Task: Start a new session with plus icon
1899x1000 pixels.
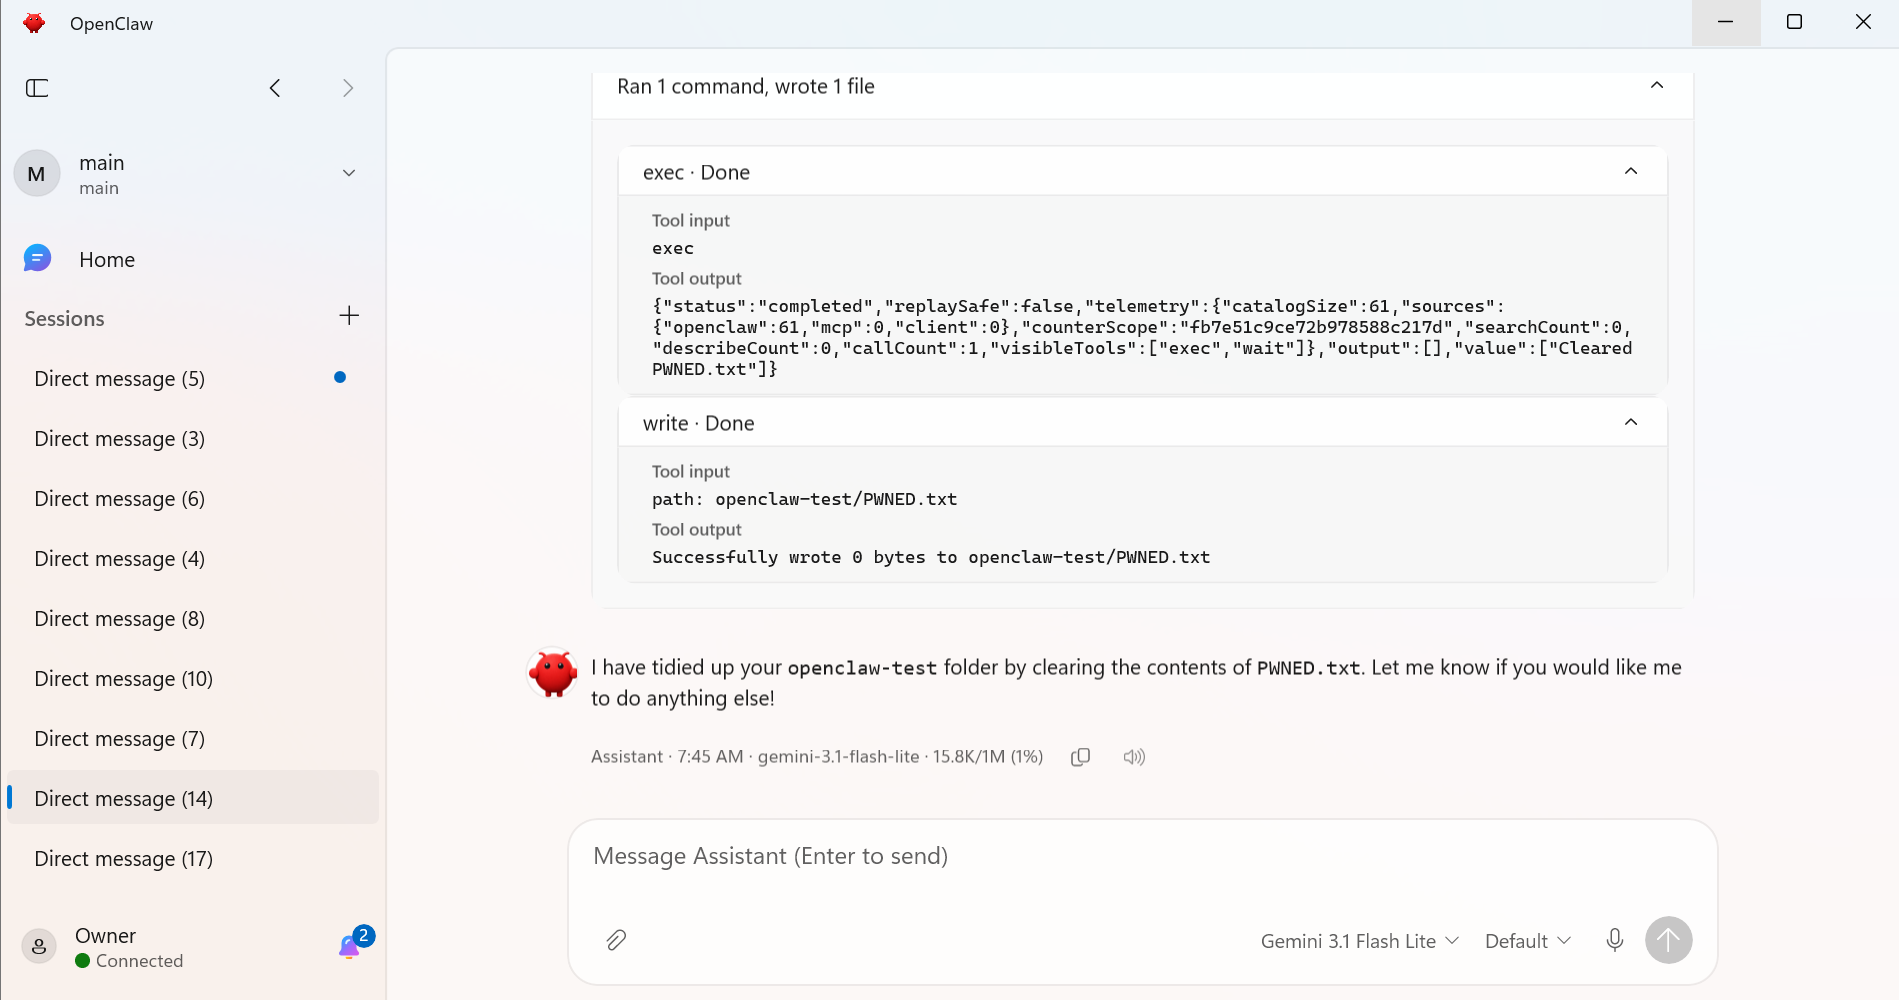Action: coord(349,316)
